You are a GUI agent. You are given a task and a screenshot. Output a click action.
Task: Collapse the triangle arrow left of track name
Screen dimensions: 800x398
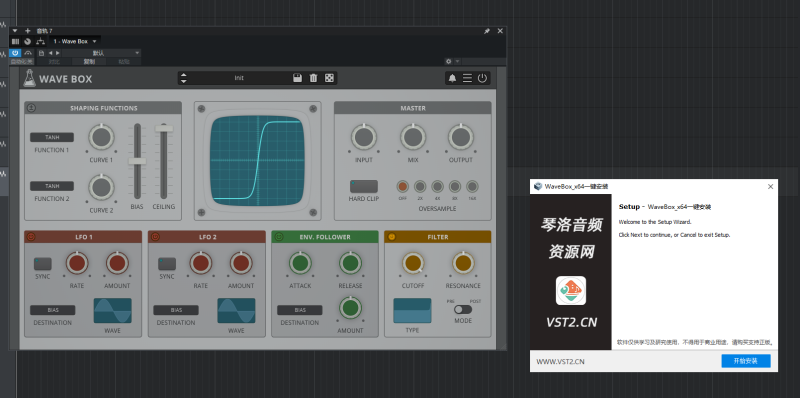[15, 31]
